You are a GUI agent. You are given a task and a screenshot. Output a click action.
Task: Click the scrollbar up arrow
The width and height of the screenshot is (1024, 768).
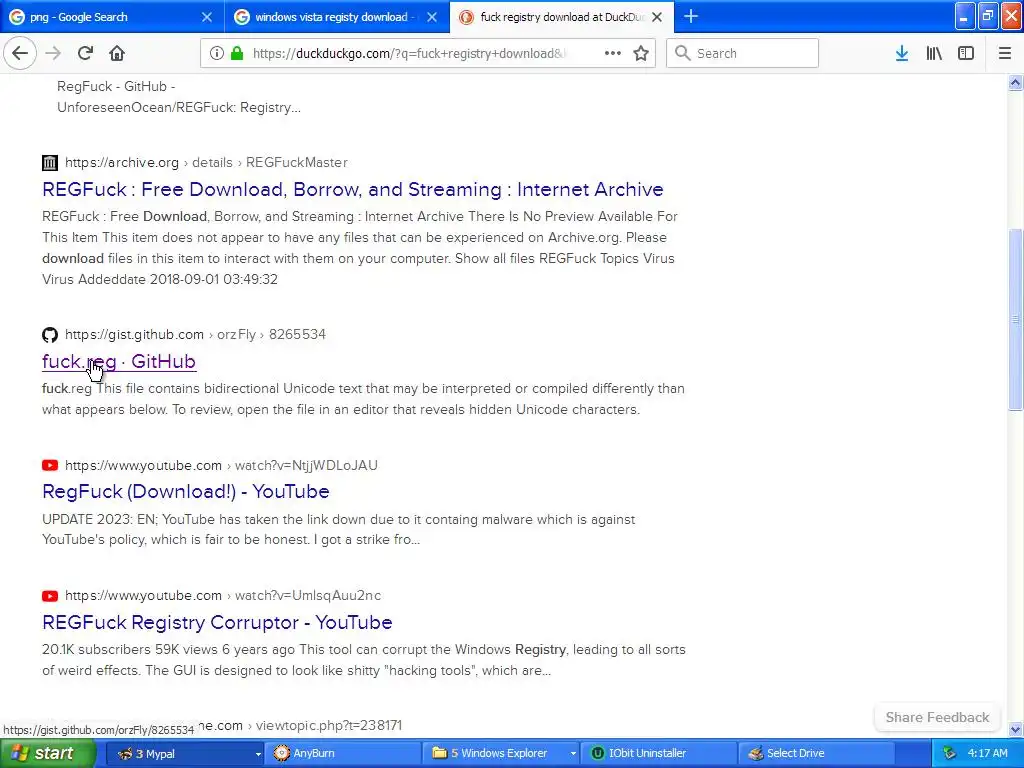[x=1015, y=82]
